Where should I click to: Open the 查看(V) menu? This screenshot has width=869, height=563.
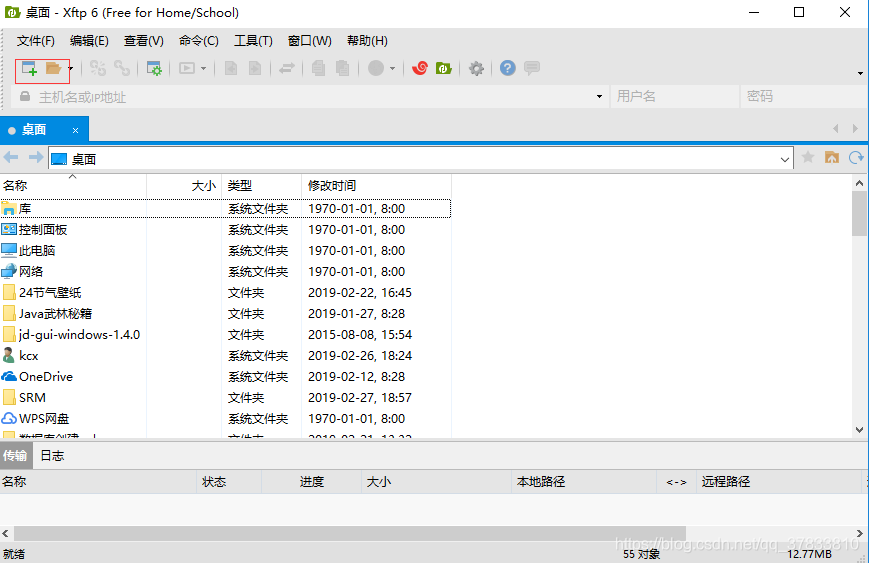144,40
